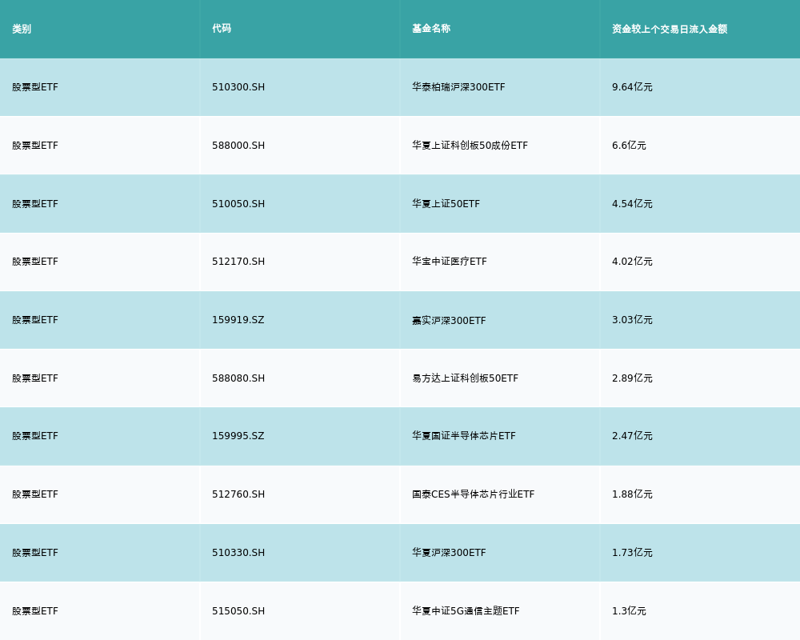Click the 代码 column header
The height and width of the screenshot is (640, 800).
221,29
